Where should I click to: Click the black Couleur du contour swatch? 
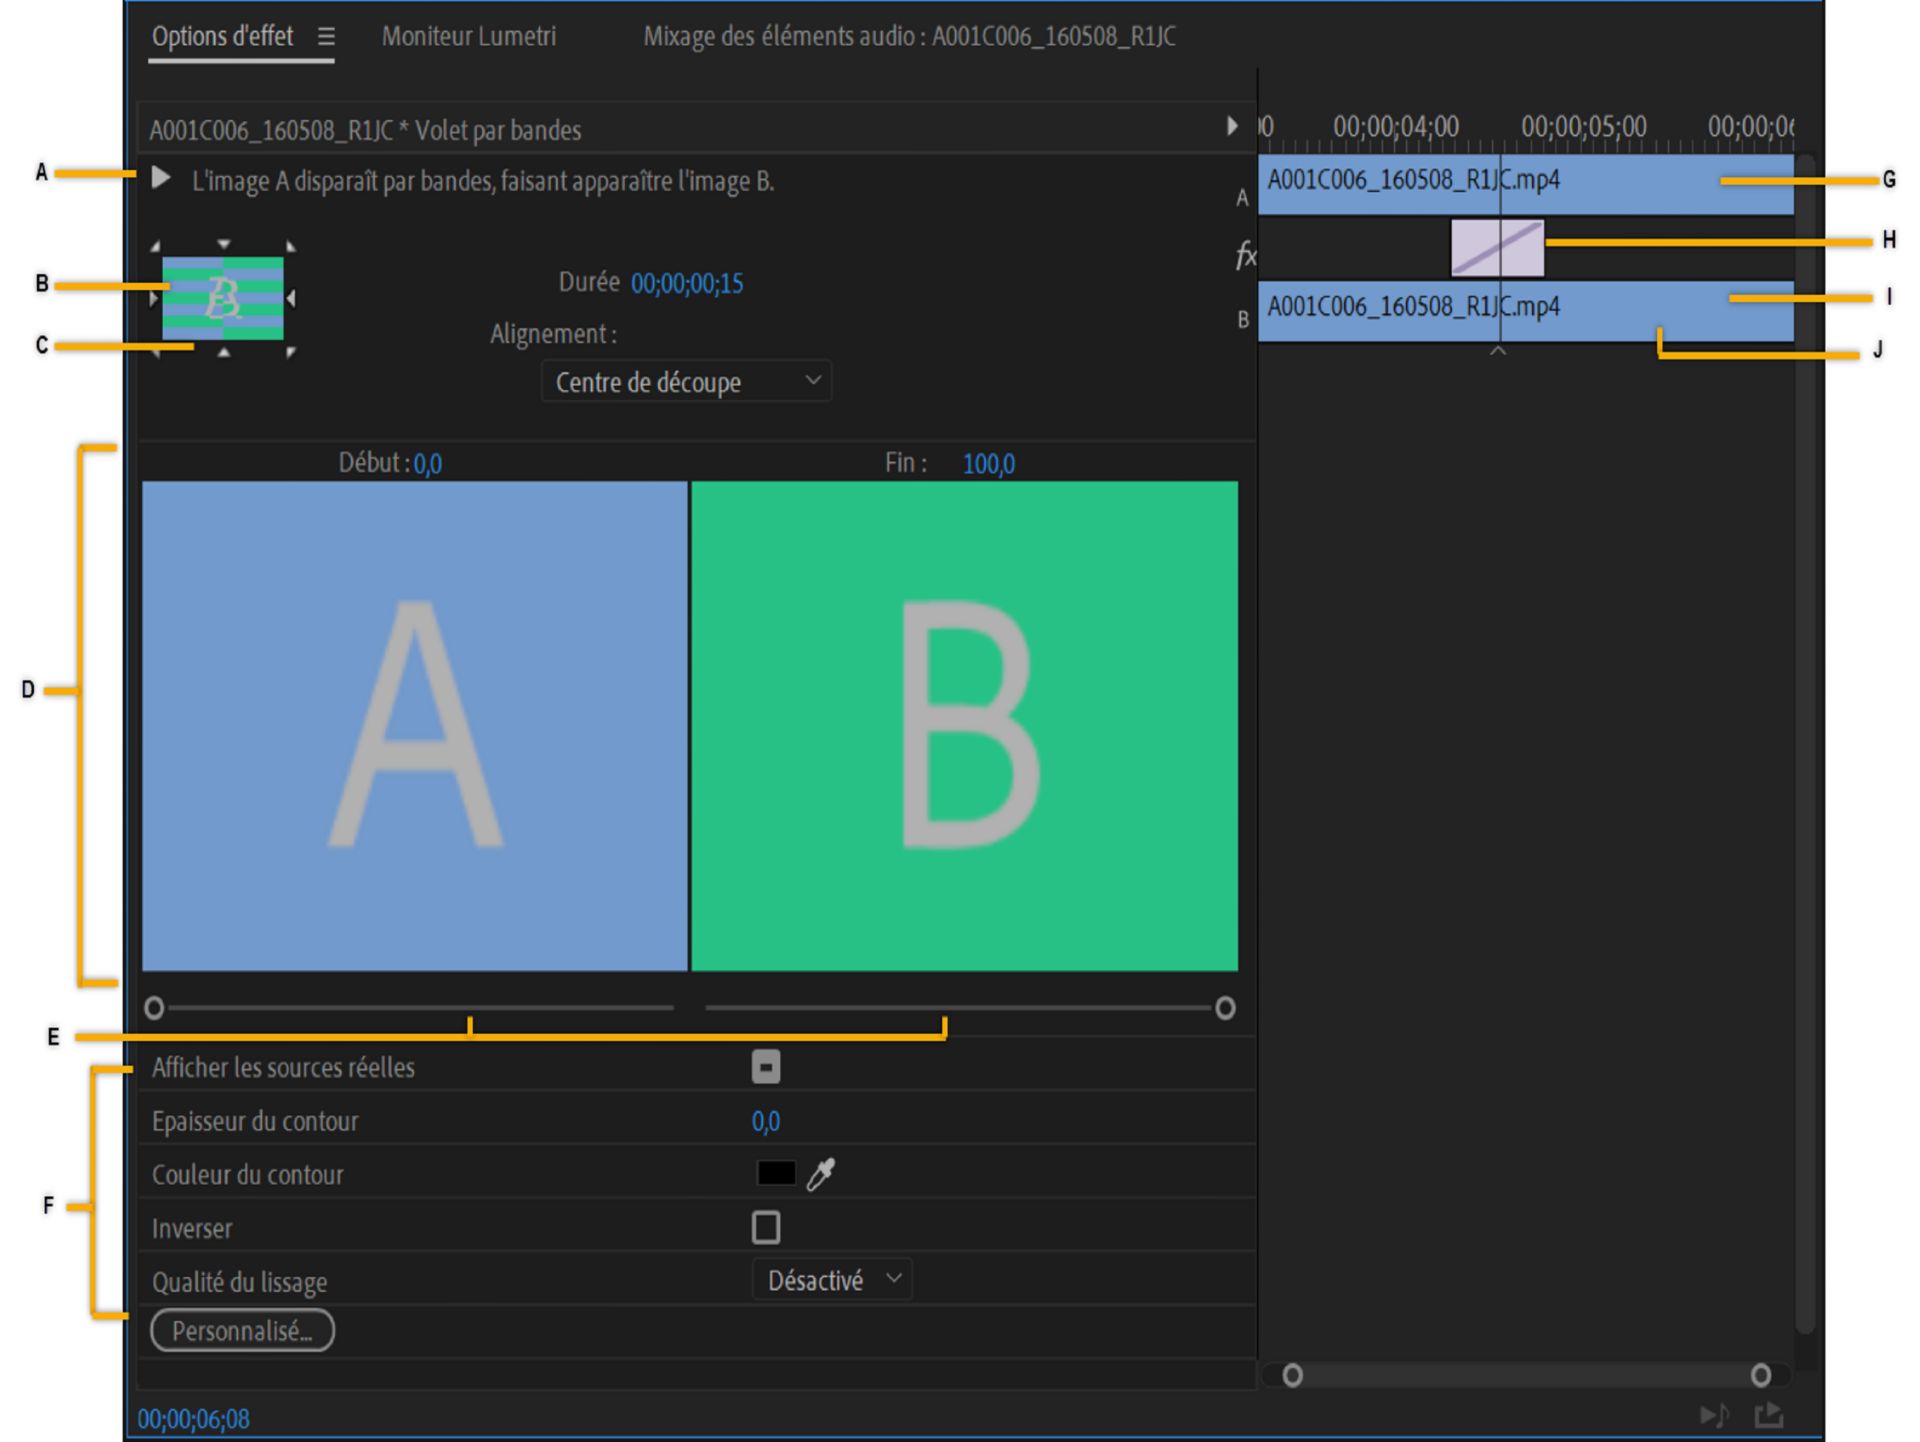click(775, 1174)
